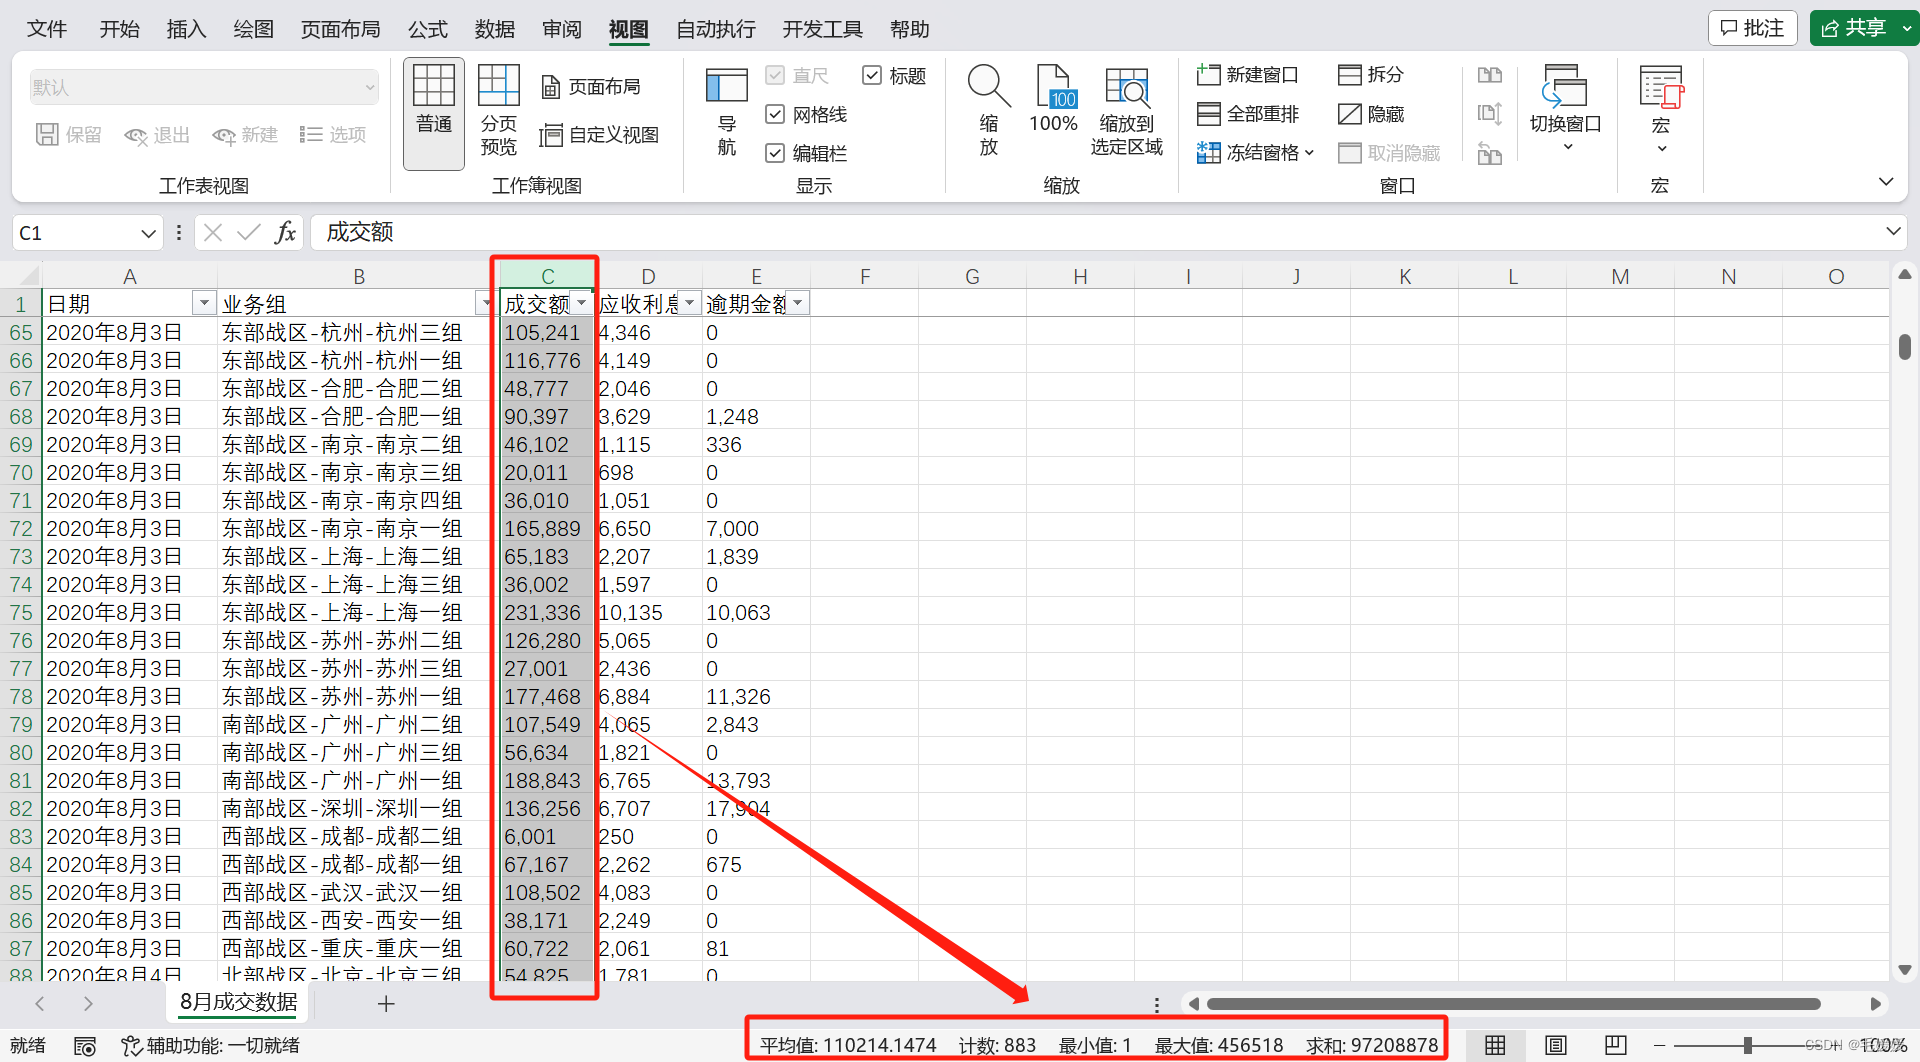Screen dimensions: 1920x1062
Task: Switch to the Data (数据) tab
Action: (x=495, y=29)
